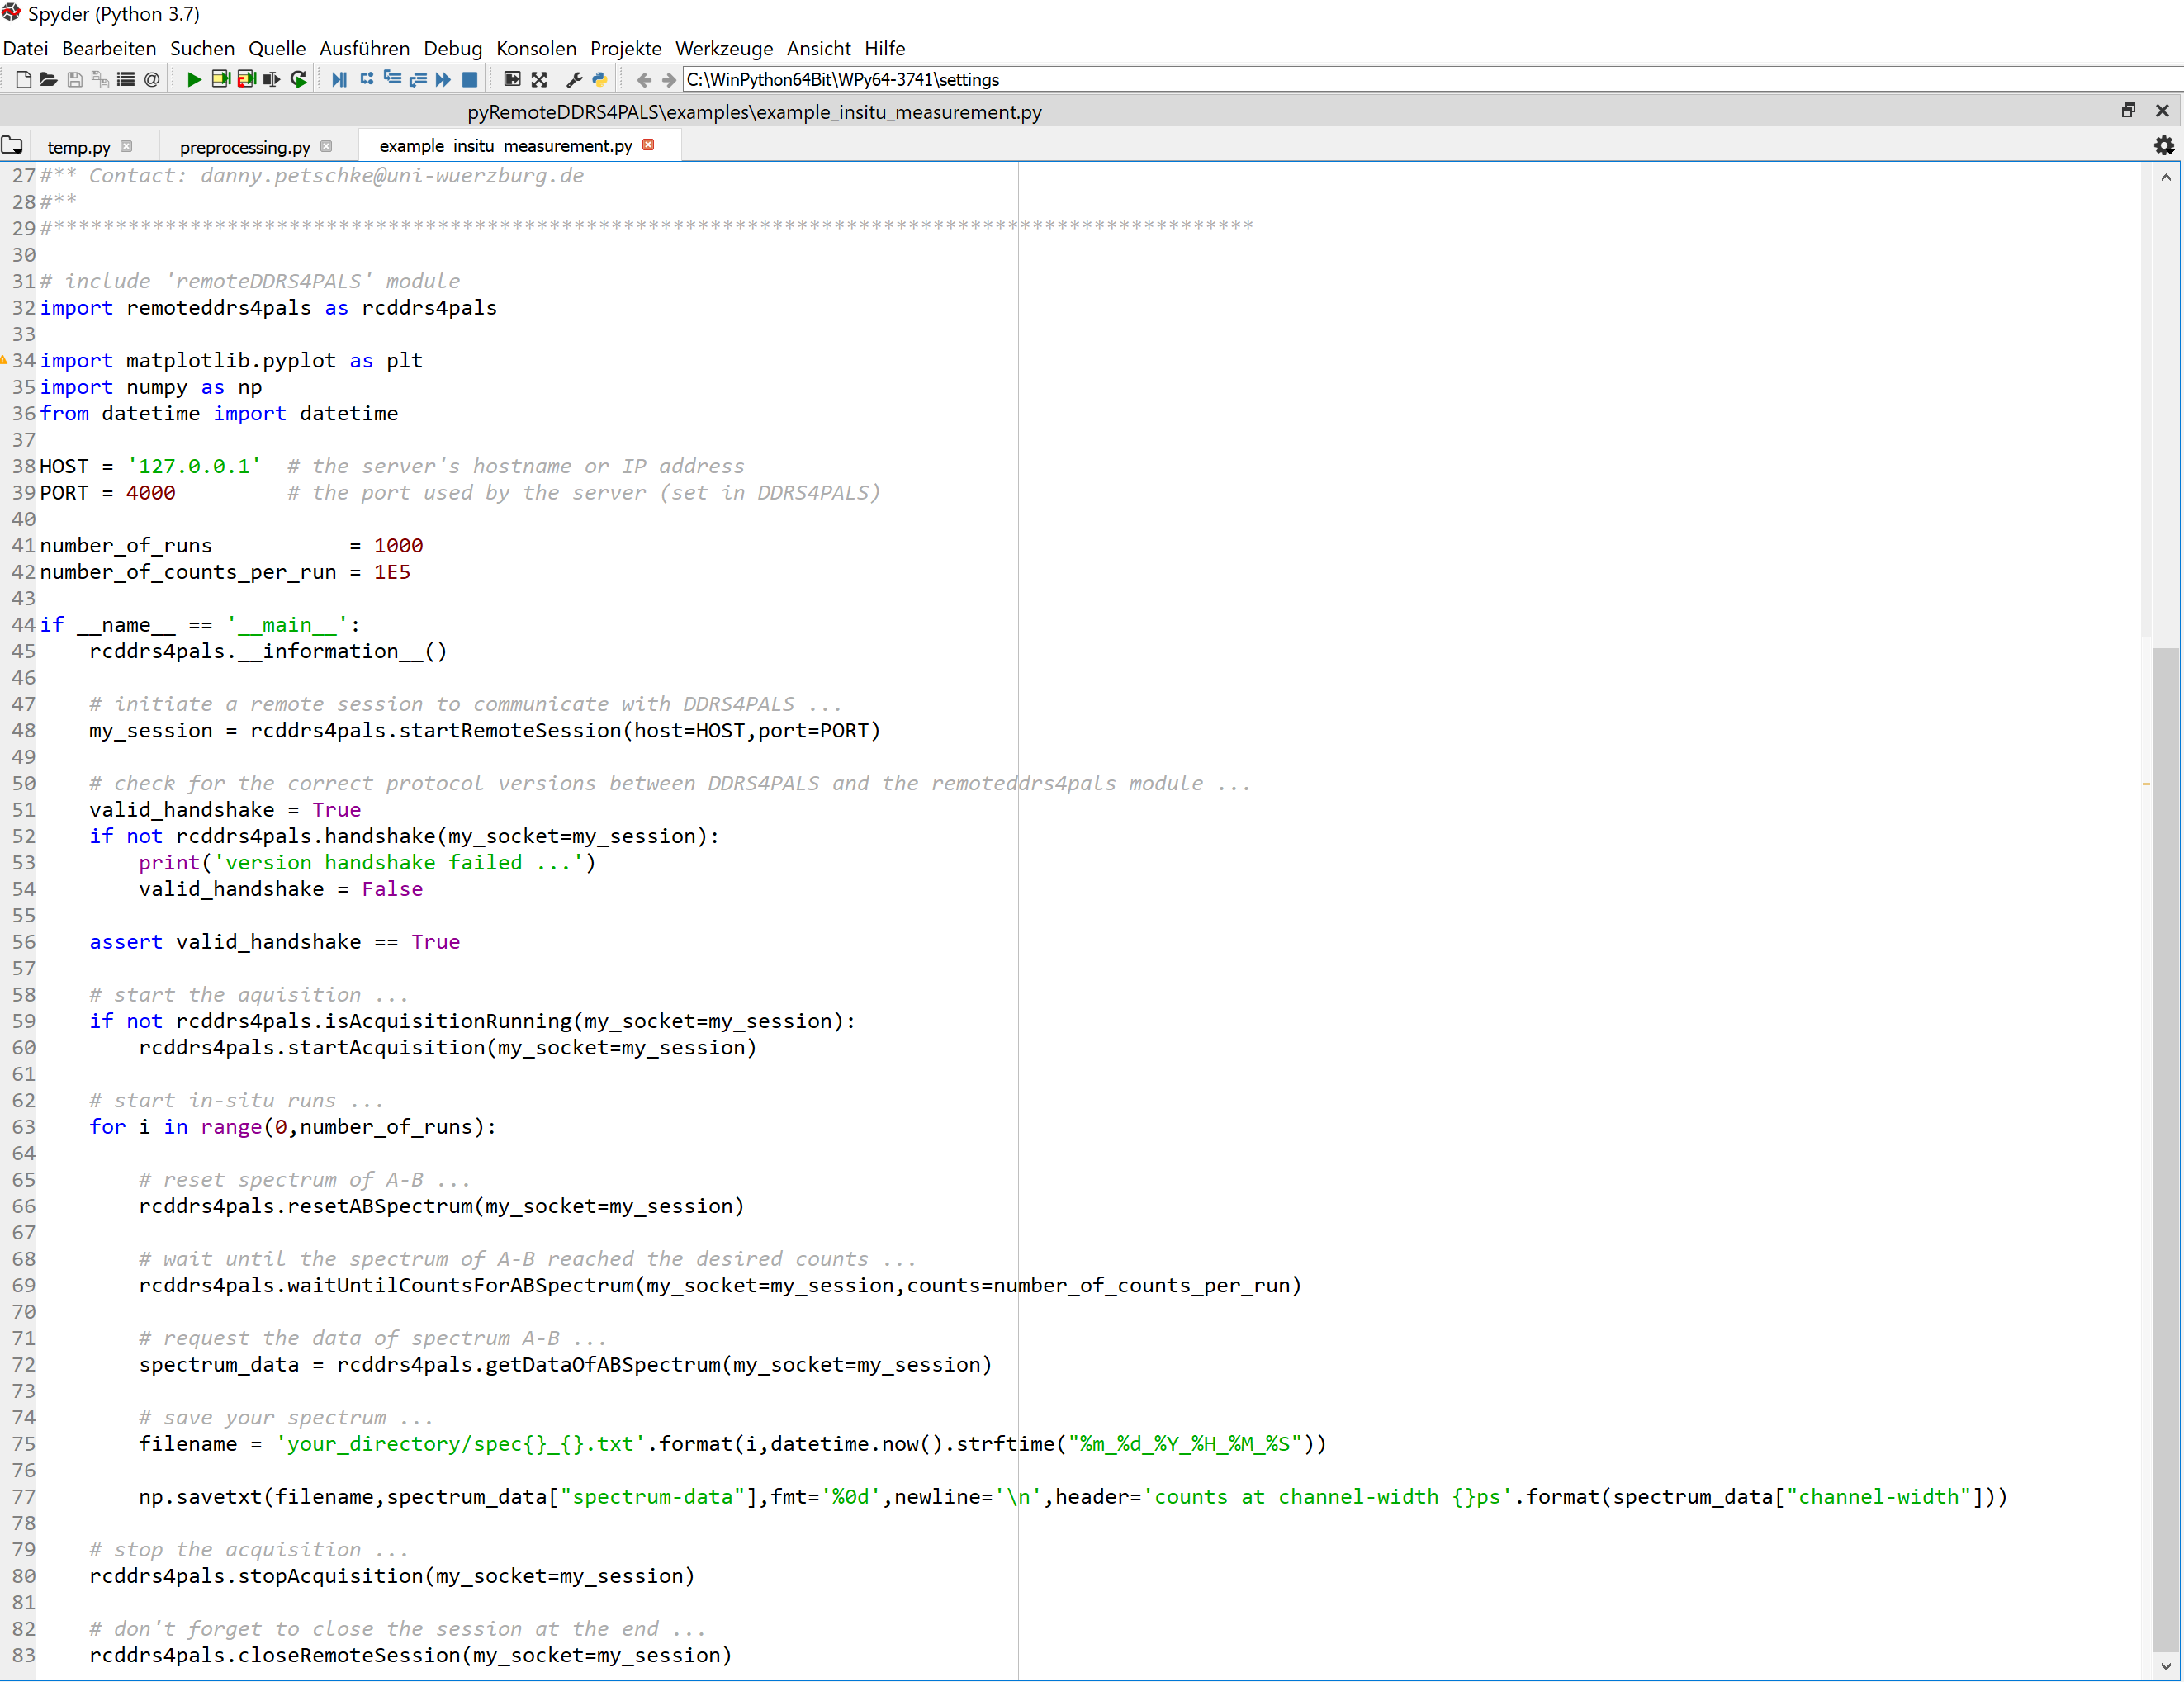Run selection or current line icon
2184x1682 pixels.
coord(272,80)
